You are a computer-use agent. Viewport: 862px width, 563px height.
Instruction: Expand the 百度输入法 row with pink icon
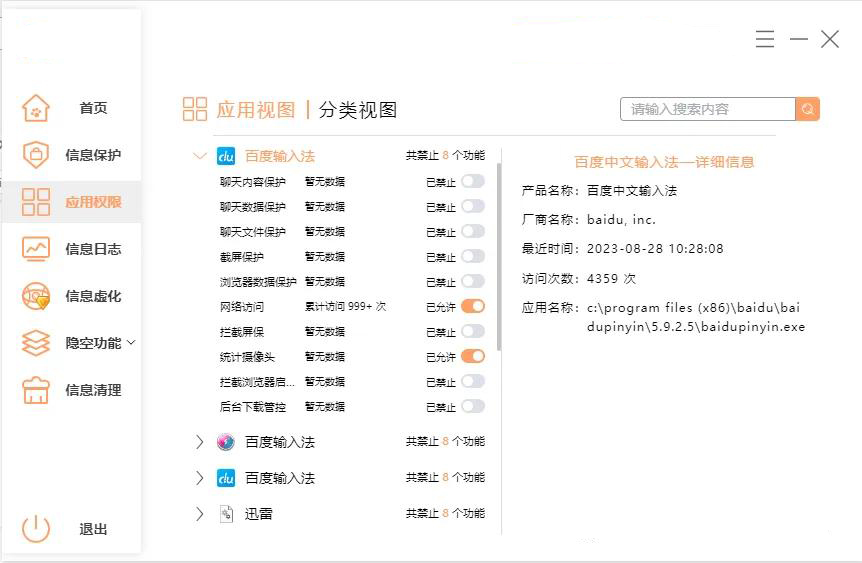pyautogui.click(x=200, y=442)
